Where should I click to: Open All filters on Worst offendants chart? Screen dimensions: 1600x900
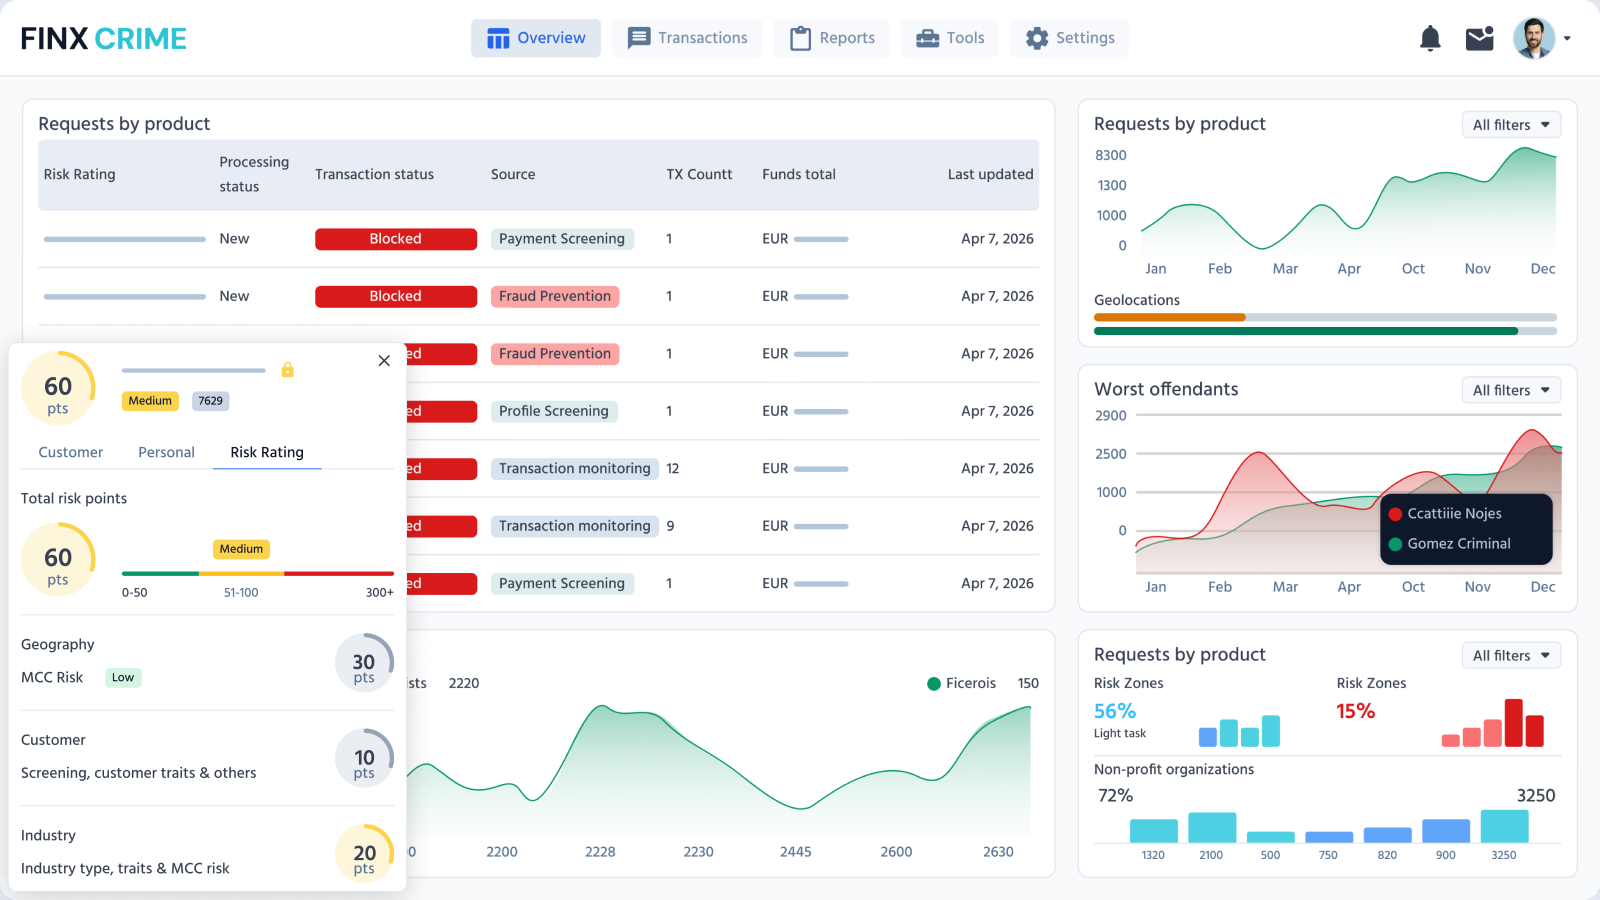click(x=1511, y=390)
